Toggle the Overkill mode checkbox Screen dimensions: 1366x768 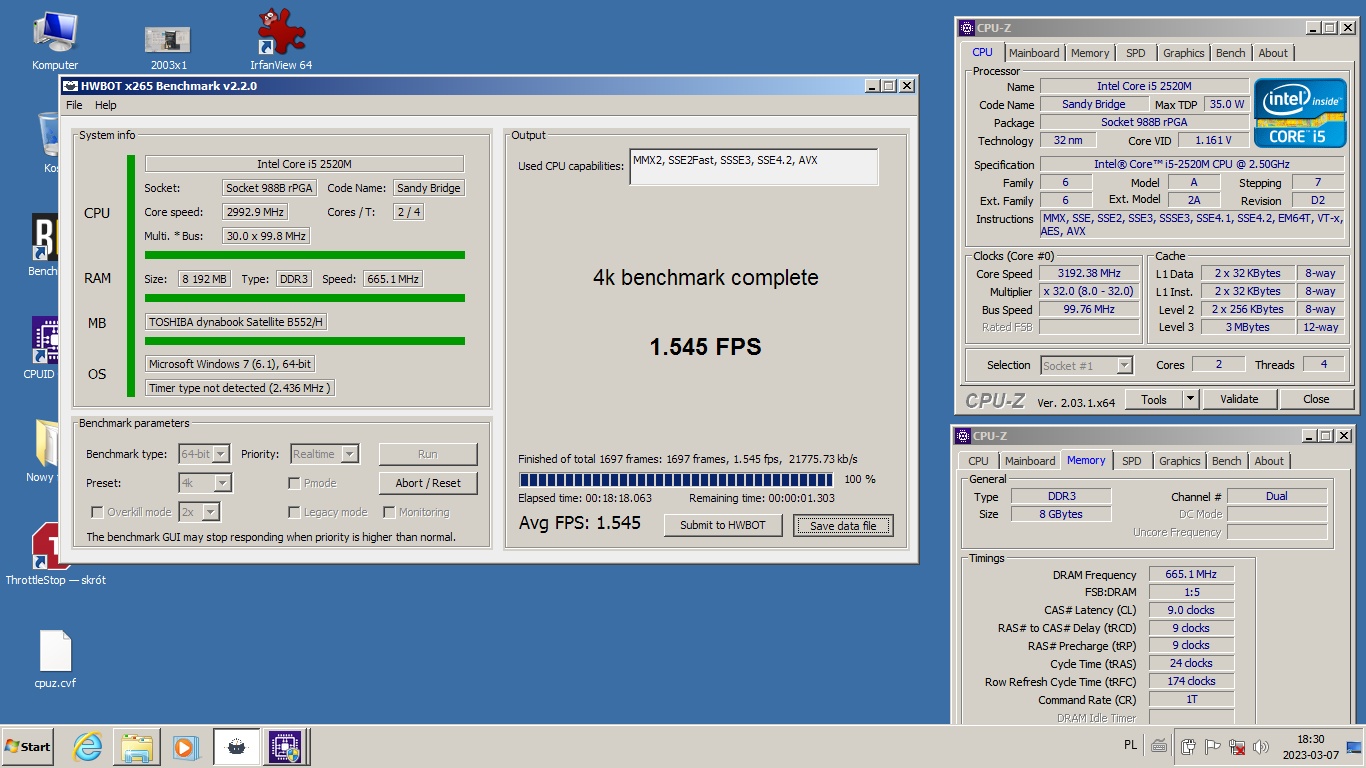coord(97,512)
